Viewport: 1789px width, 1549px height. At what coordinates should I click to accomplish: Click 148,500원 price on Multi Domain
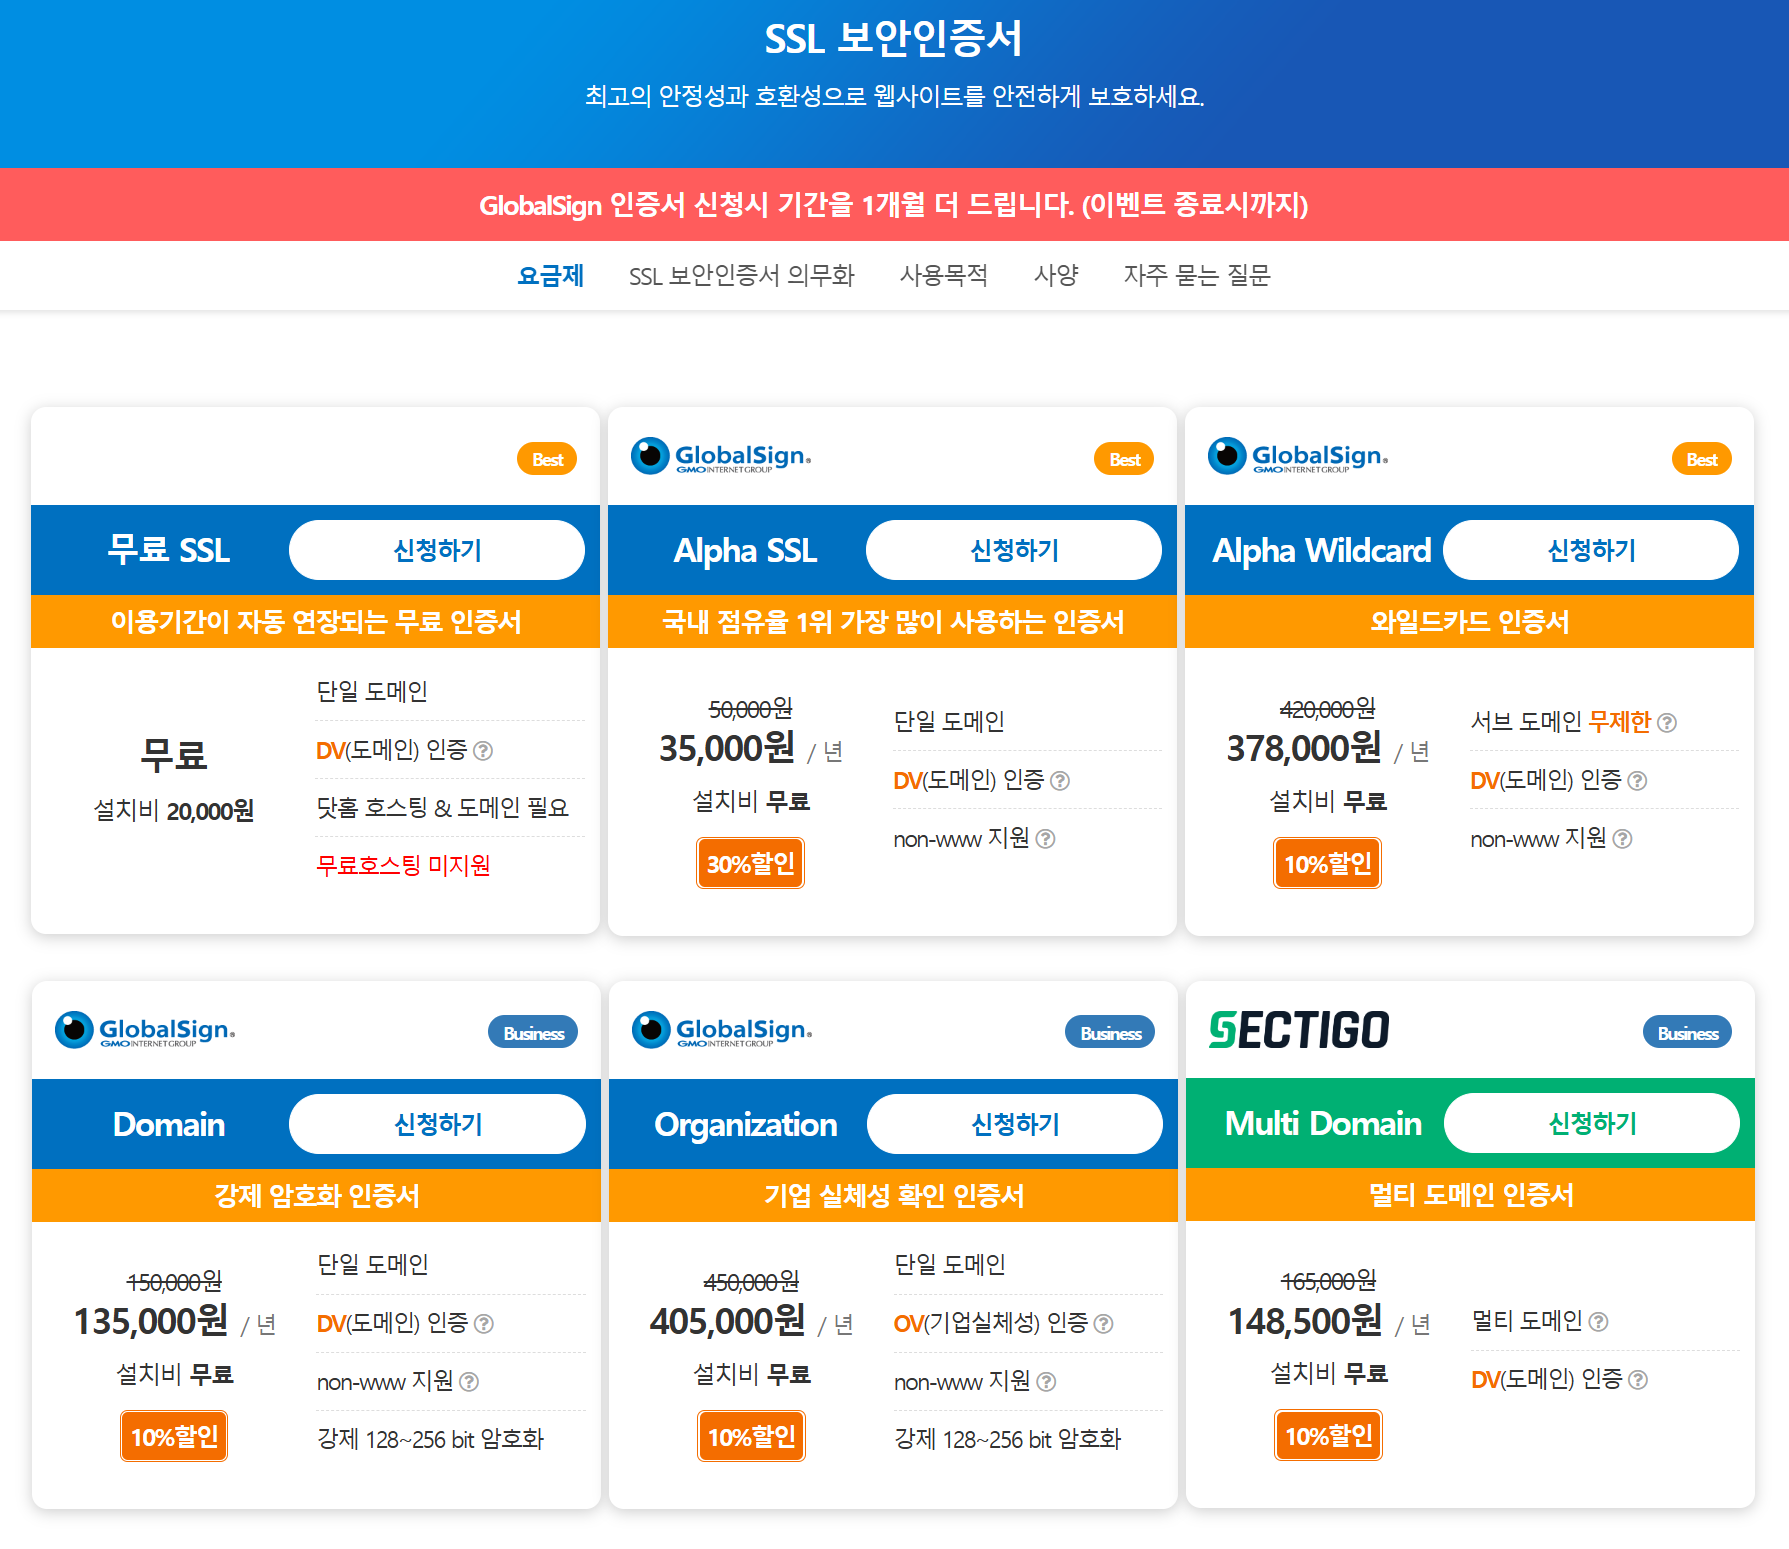click(1305, 1321)
